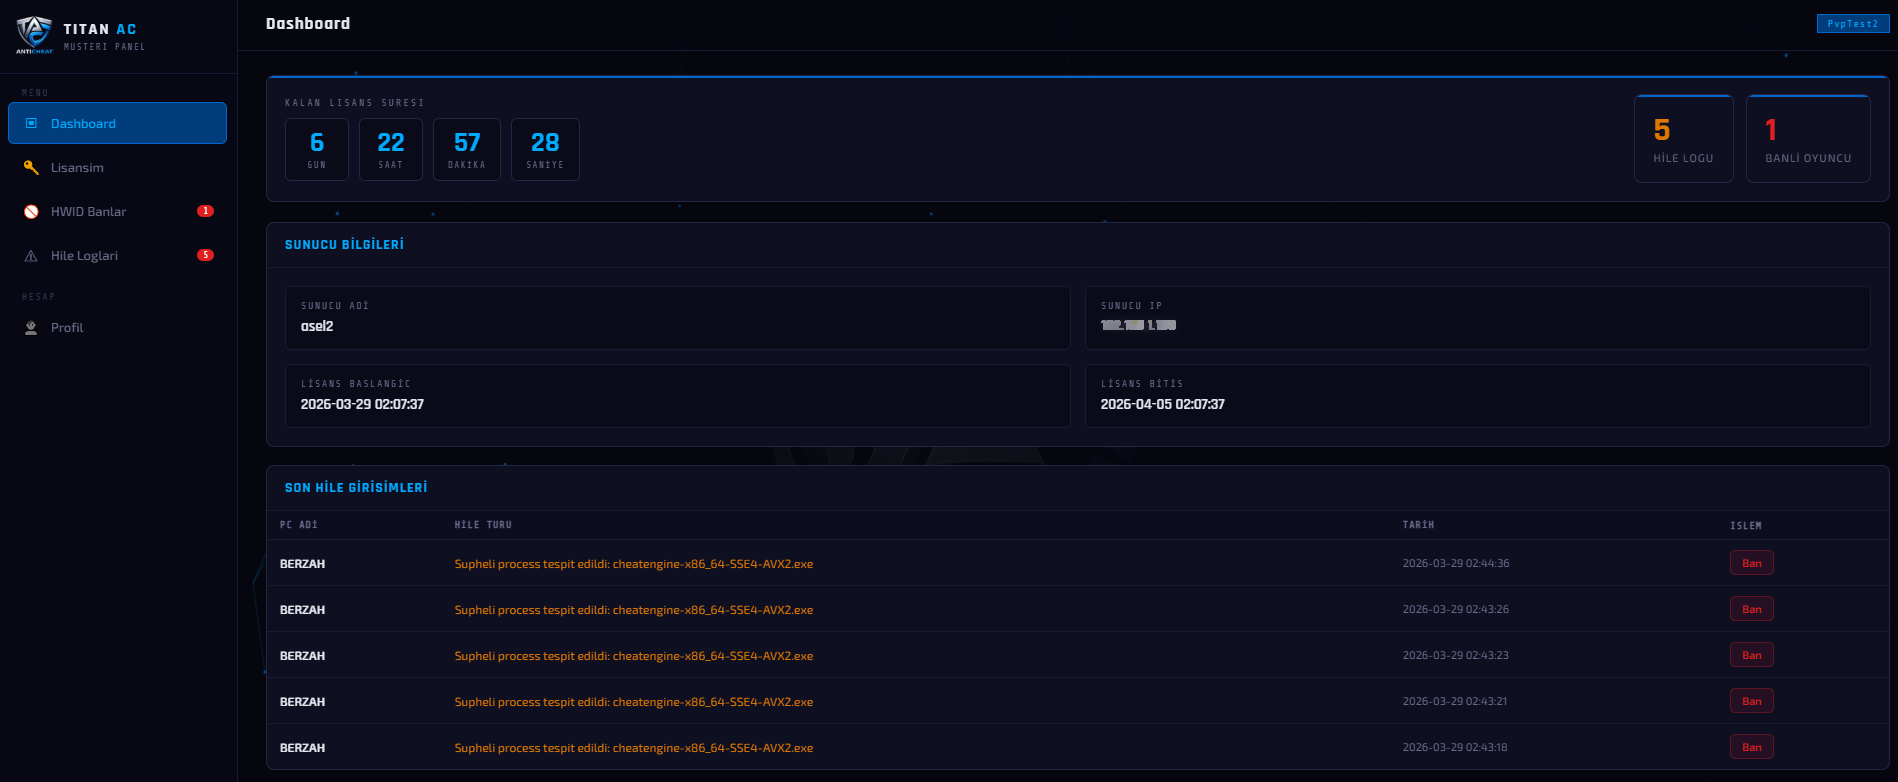Image resolution: width=1898 pixels, height=782 pixels.
Task: Click the warning triangle icon beside Hile Loglari
Action: coord(31,255)
